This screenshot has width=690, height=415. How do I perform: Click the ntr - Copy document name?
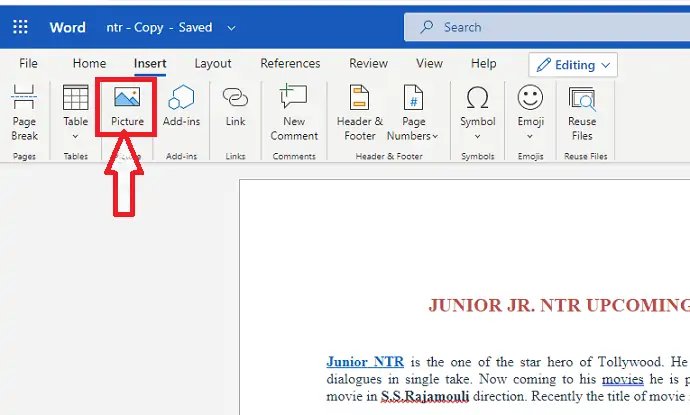pos(135,27)
